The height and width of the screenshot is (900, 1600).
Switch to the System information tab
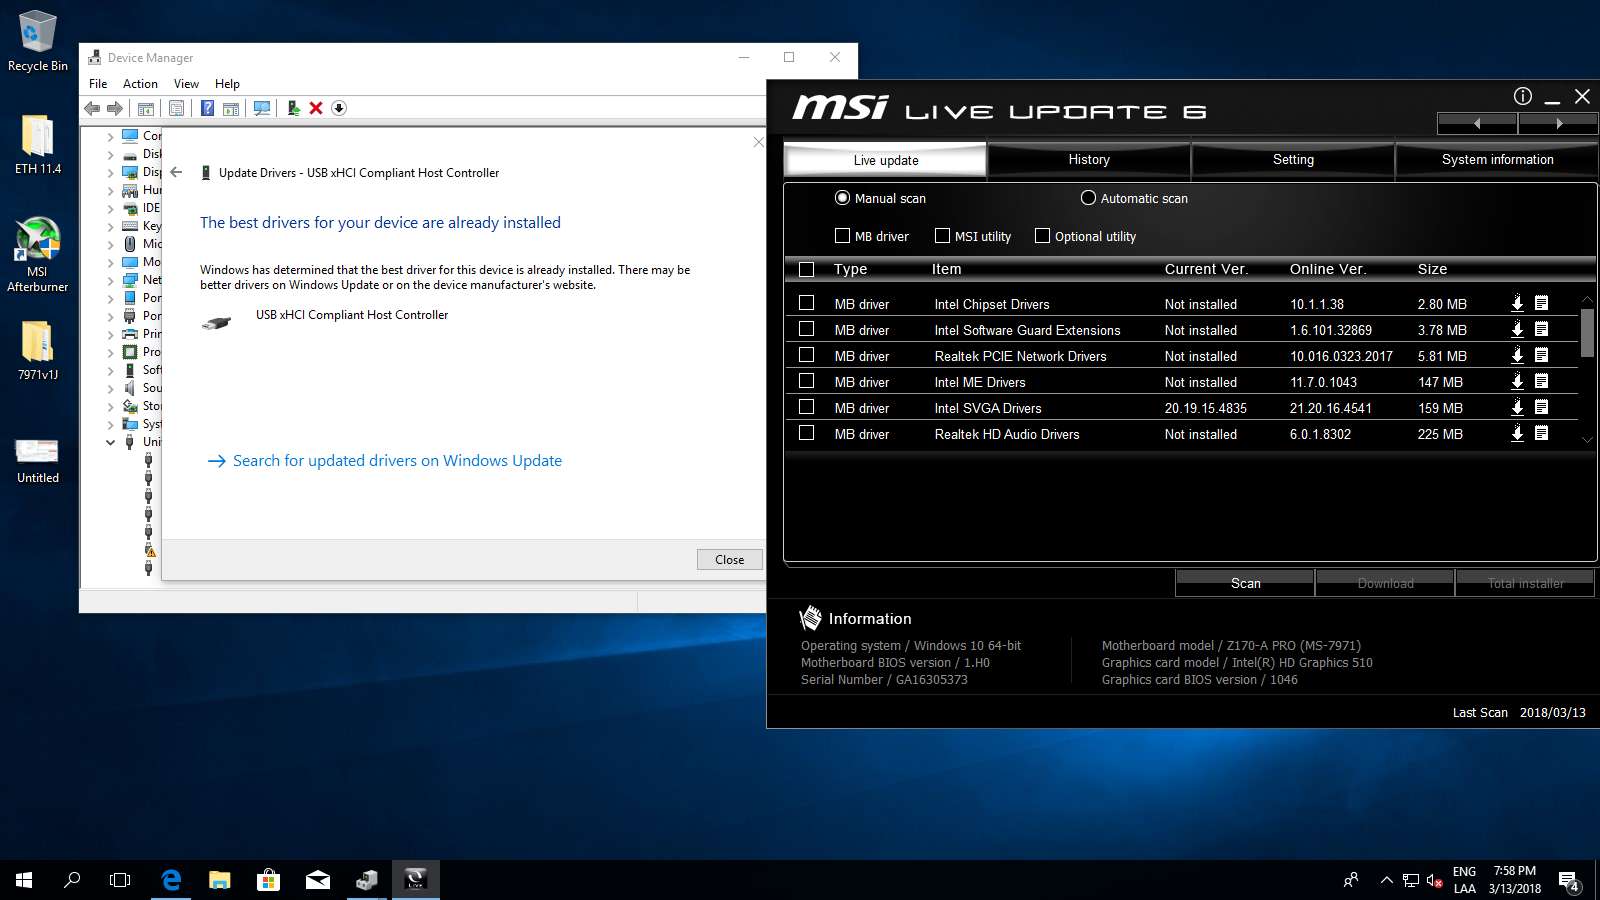[x=1497, y=160]
